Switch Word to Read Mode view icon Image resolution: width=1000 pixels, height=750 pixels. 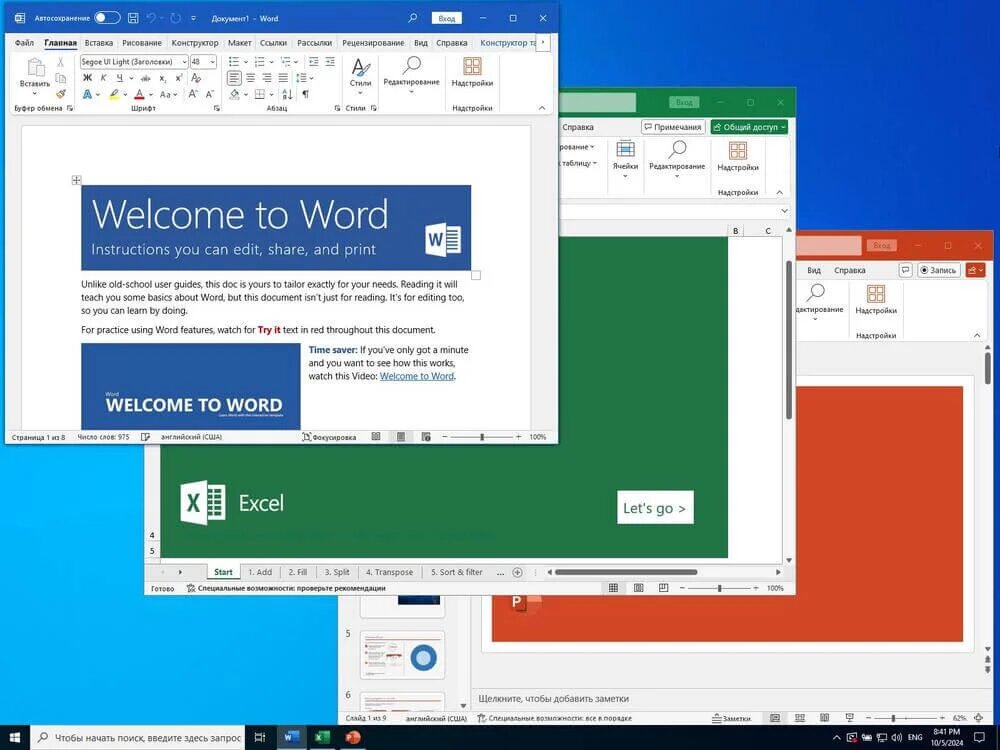[376, 437]
